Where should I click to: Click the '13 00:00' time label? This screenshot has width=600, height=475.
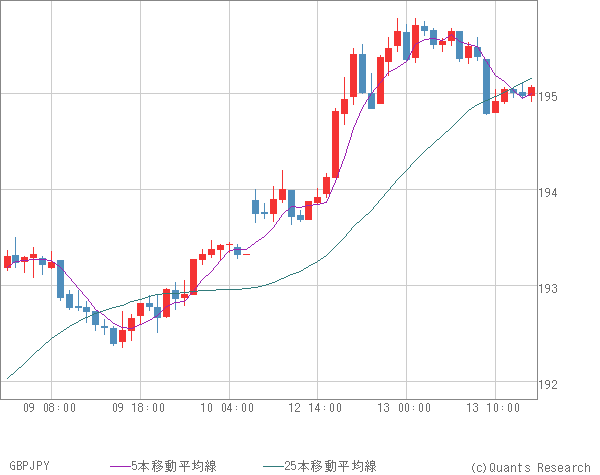pos(404,408)
